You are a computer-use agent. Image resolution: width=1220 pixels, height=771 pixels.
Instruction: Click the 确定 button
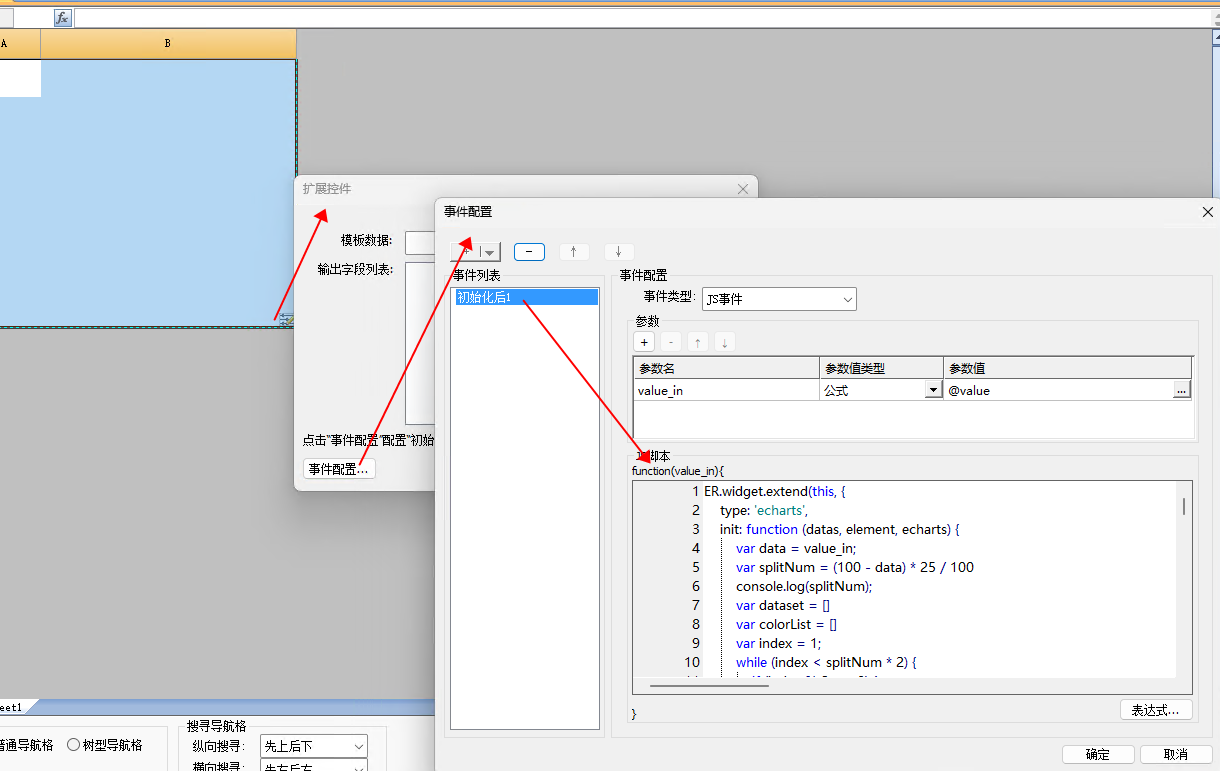coord(1097,754)
